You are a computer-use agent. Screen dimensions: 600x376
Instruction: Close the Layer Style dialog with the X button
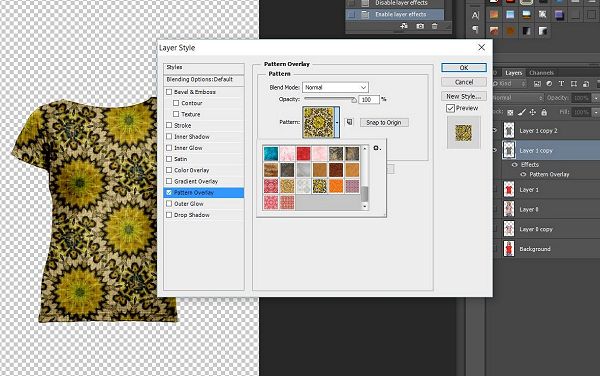coord(481,47)
